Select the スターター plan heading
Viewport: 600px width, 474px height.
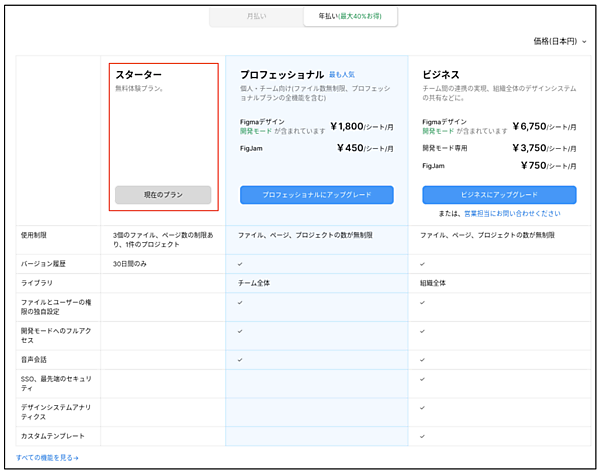(139, 75)
